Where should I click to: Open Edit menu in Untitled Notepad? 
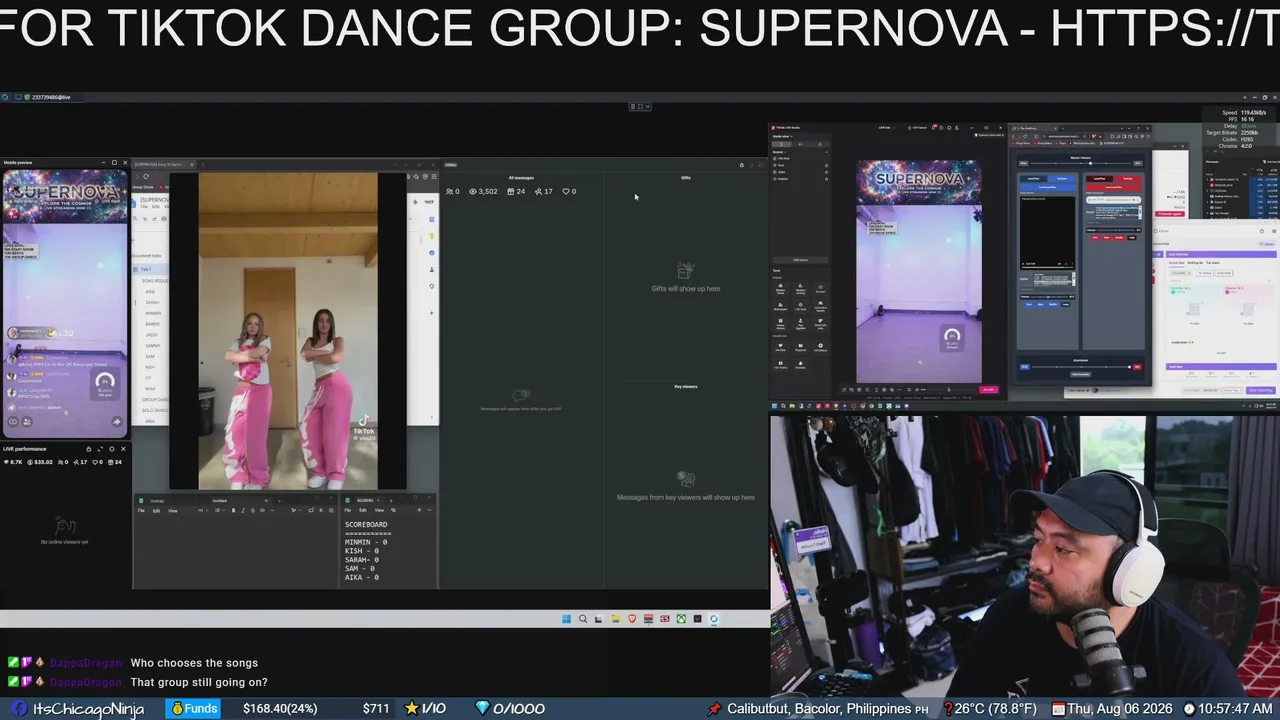[156, 511]
